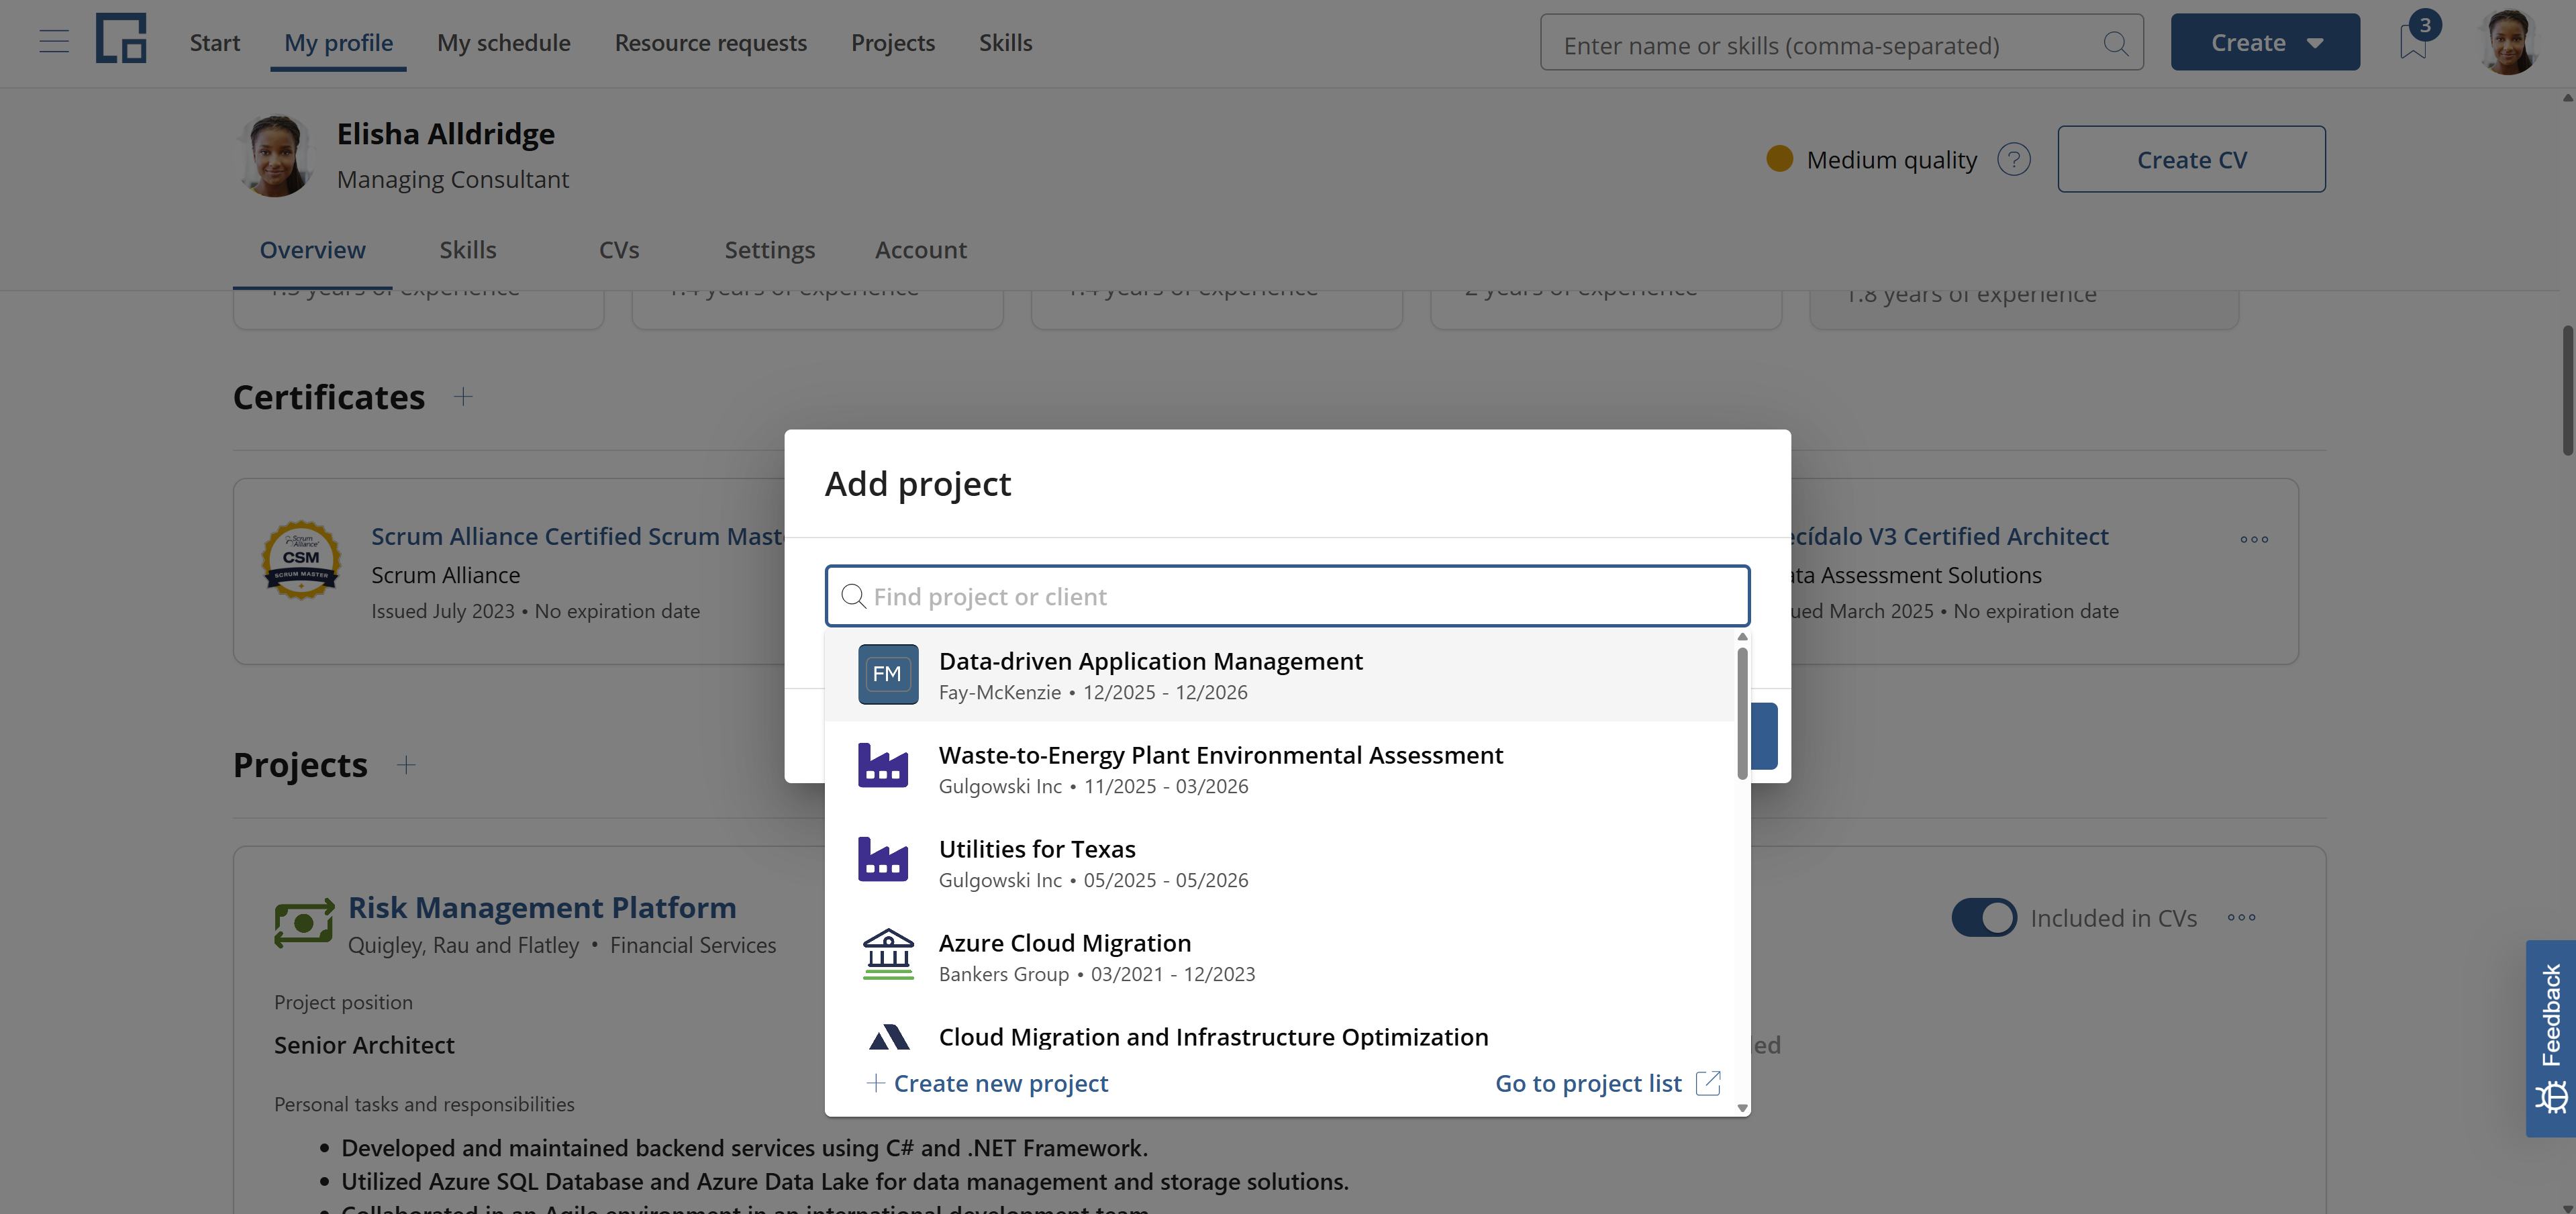Add a project with the plus icon next to Projects

406,765
